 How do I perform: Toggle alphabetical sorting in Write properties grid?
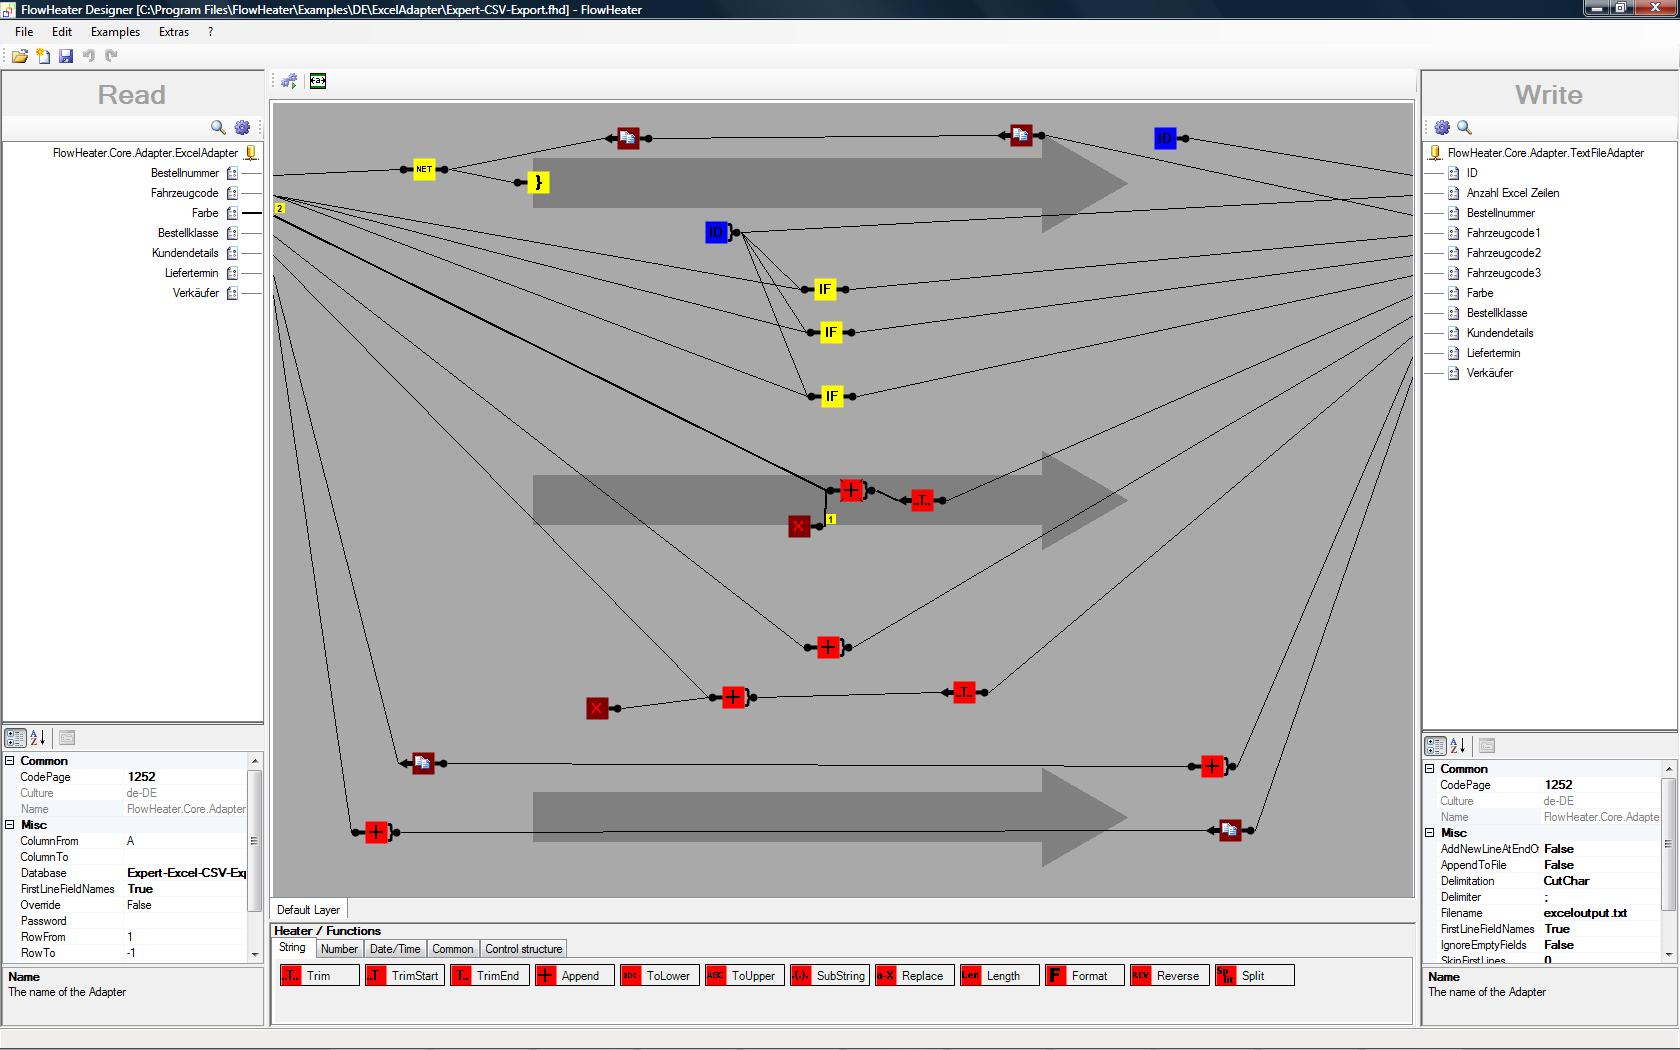(x=1458, y=746)
